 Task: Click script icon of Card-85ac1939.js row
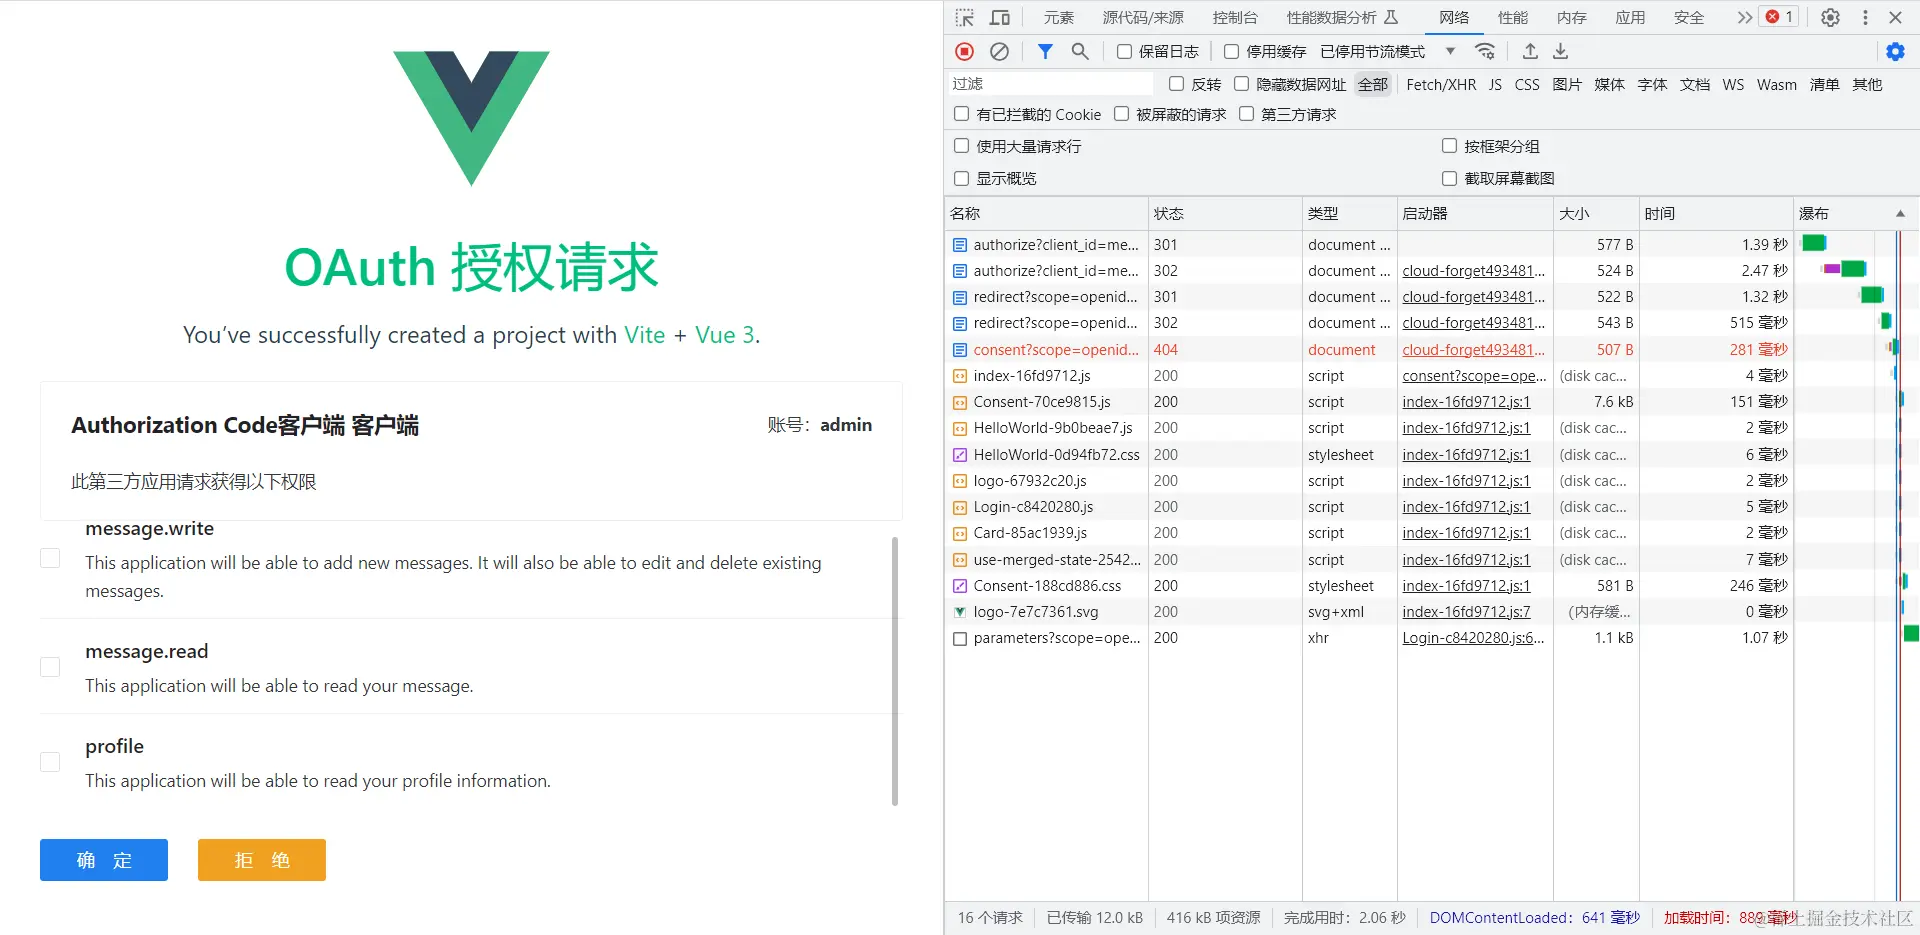point(960,533)
